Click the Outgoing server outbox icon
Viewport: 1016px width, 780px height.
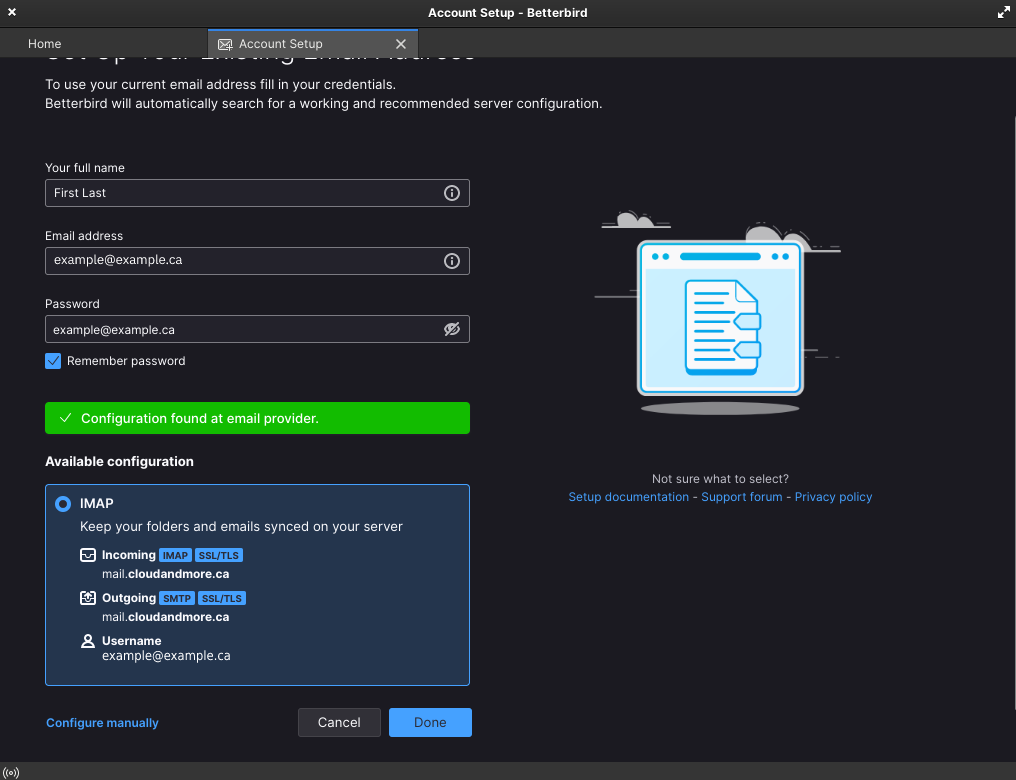point(87,598)
